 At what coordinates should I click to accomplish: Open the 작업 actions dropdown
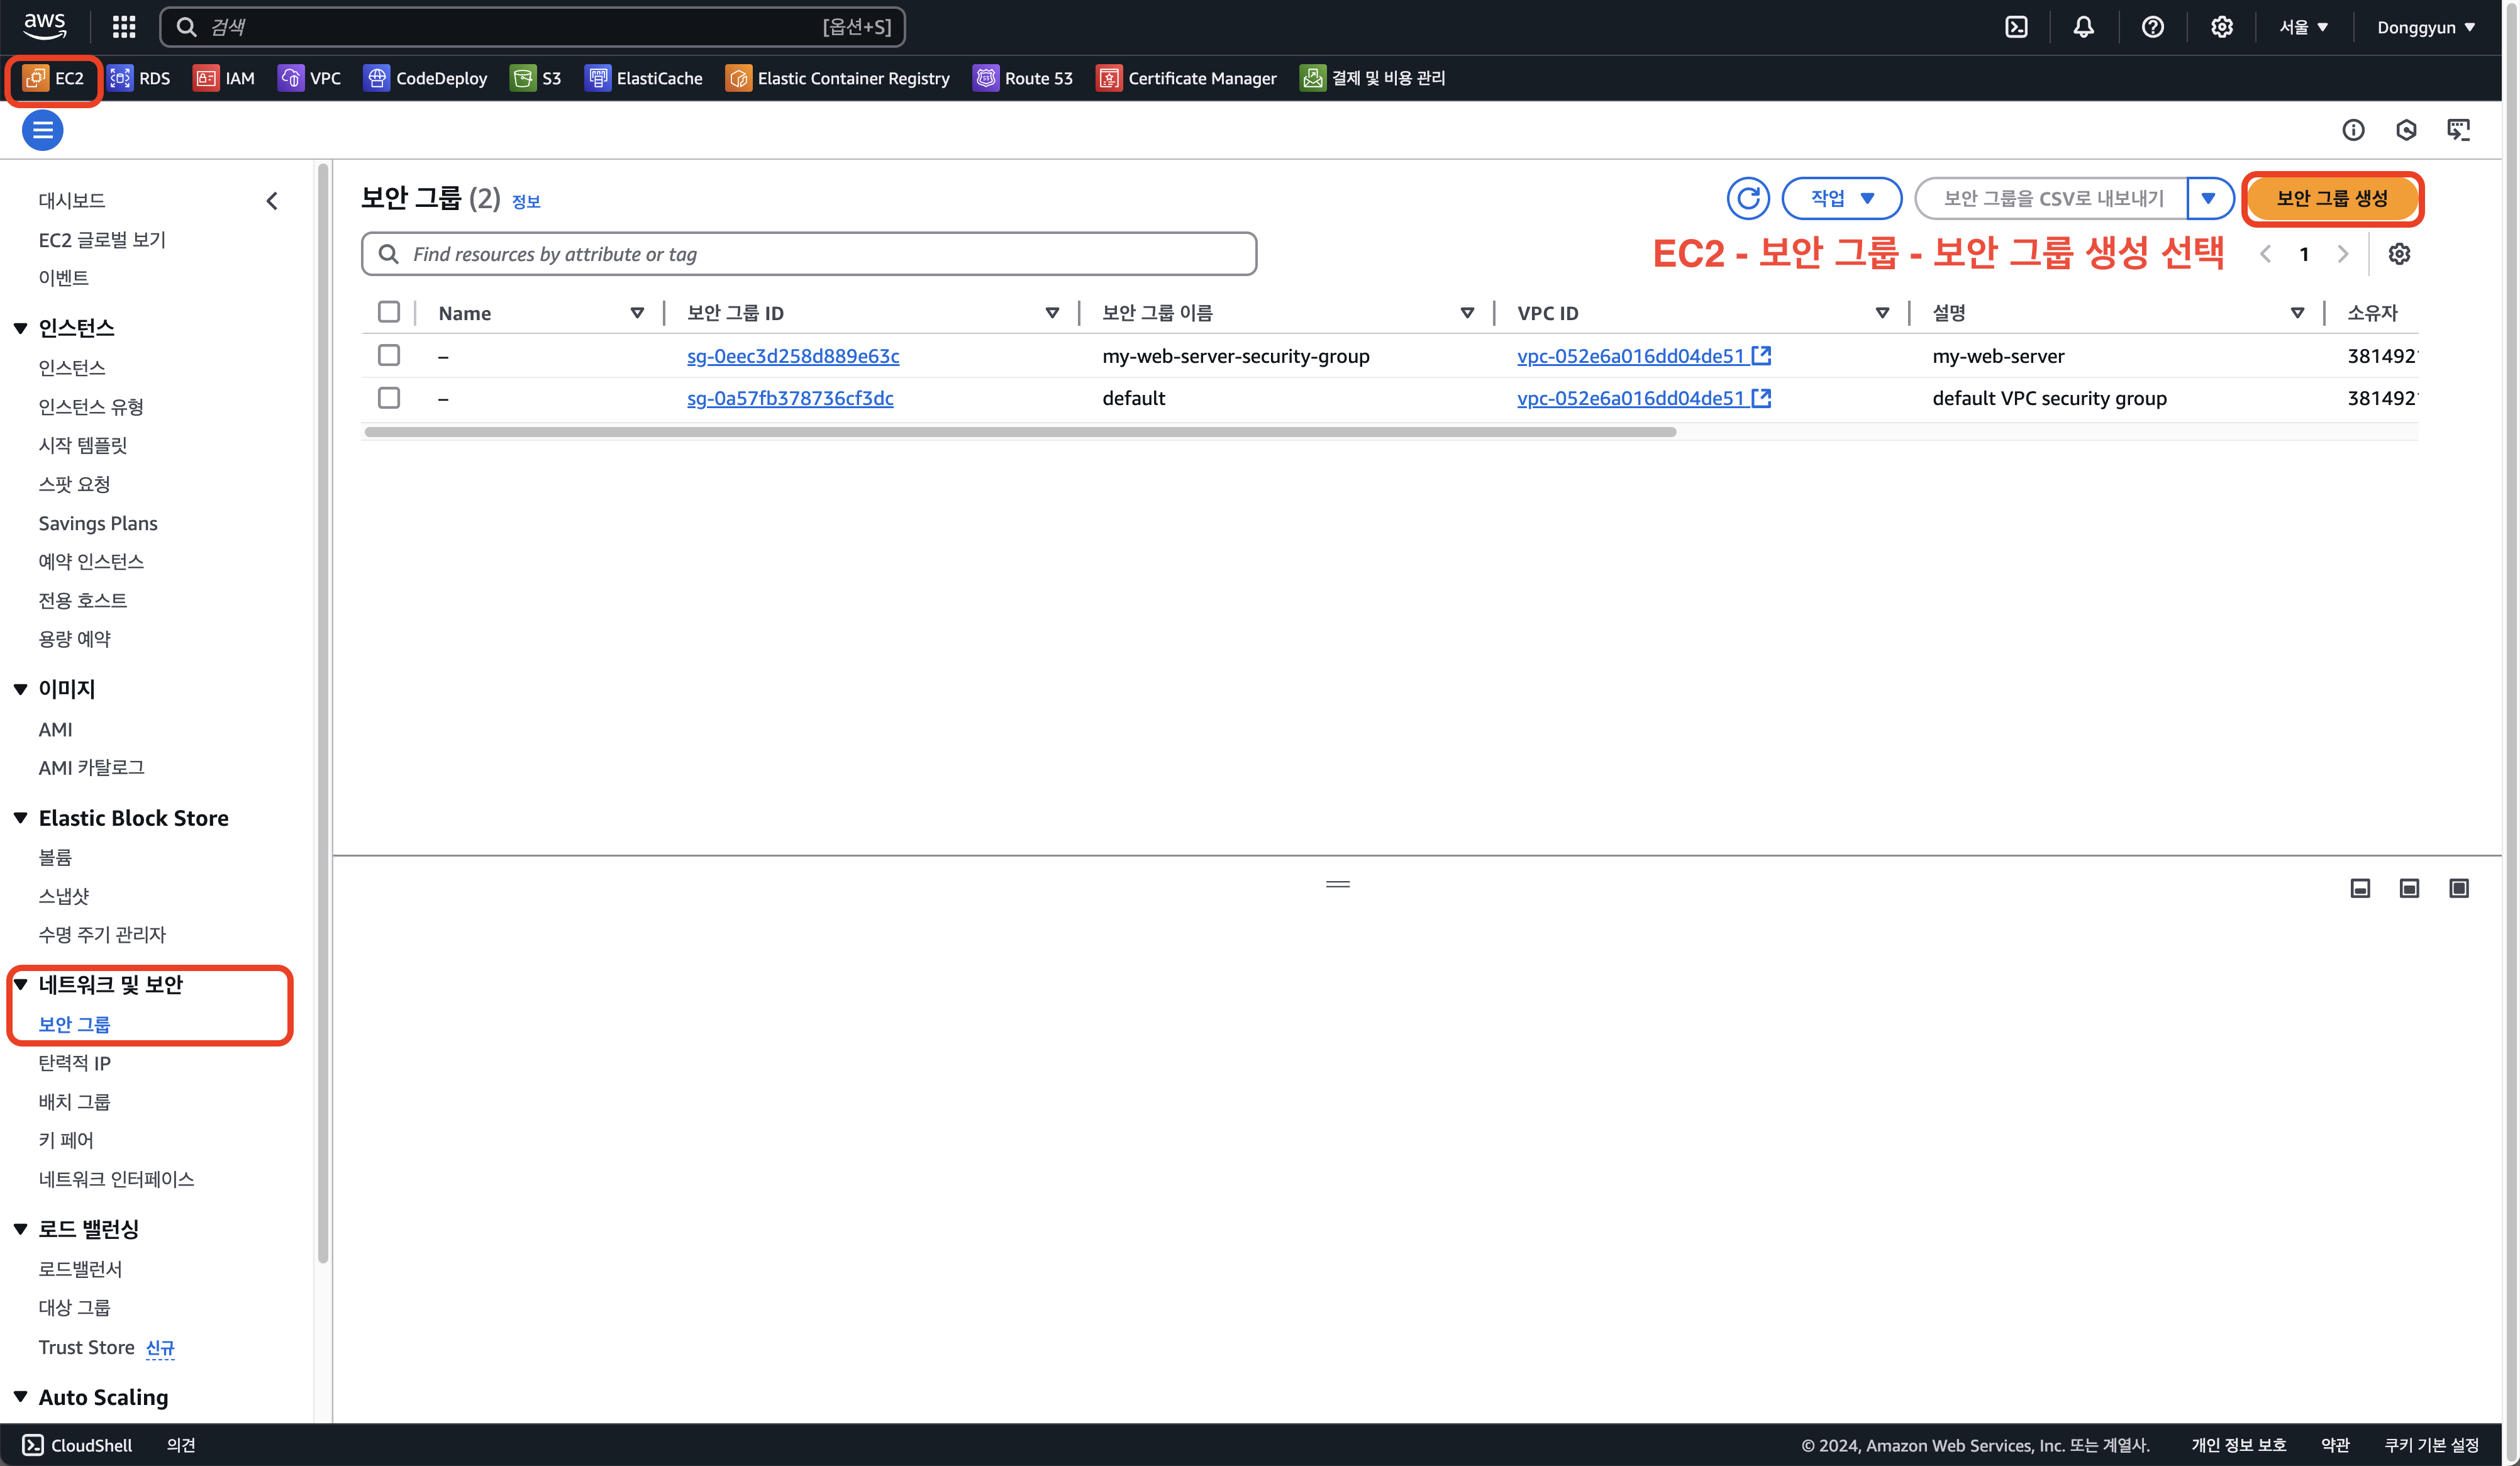click(1842, 198)
